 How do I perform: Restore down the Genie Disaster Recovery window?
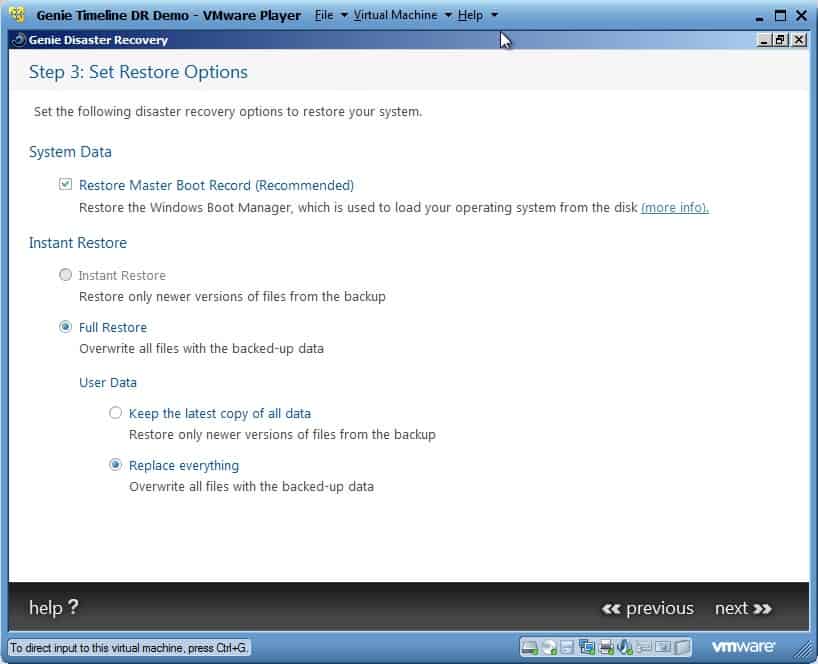point(780,40)
